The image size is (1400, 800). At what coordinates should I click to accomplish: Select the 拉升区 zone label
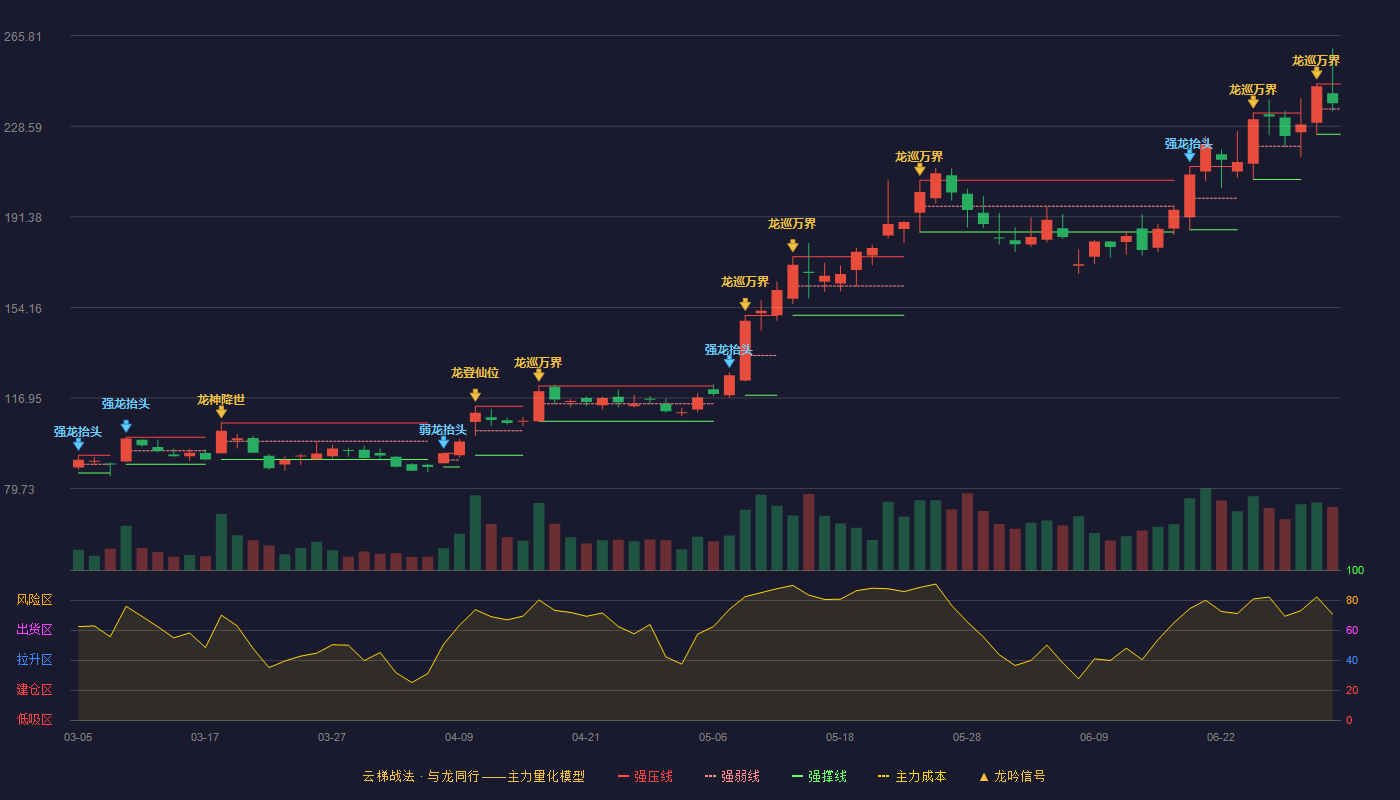click(x=35, y=660)
